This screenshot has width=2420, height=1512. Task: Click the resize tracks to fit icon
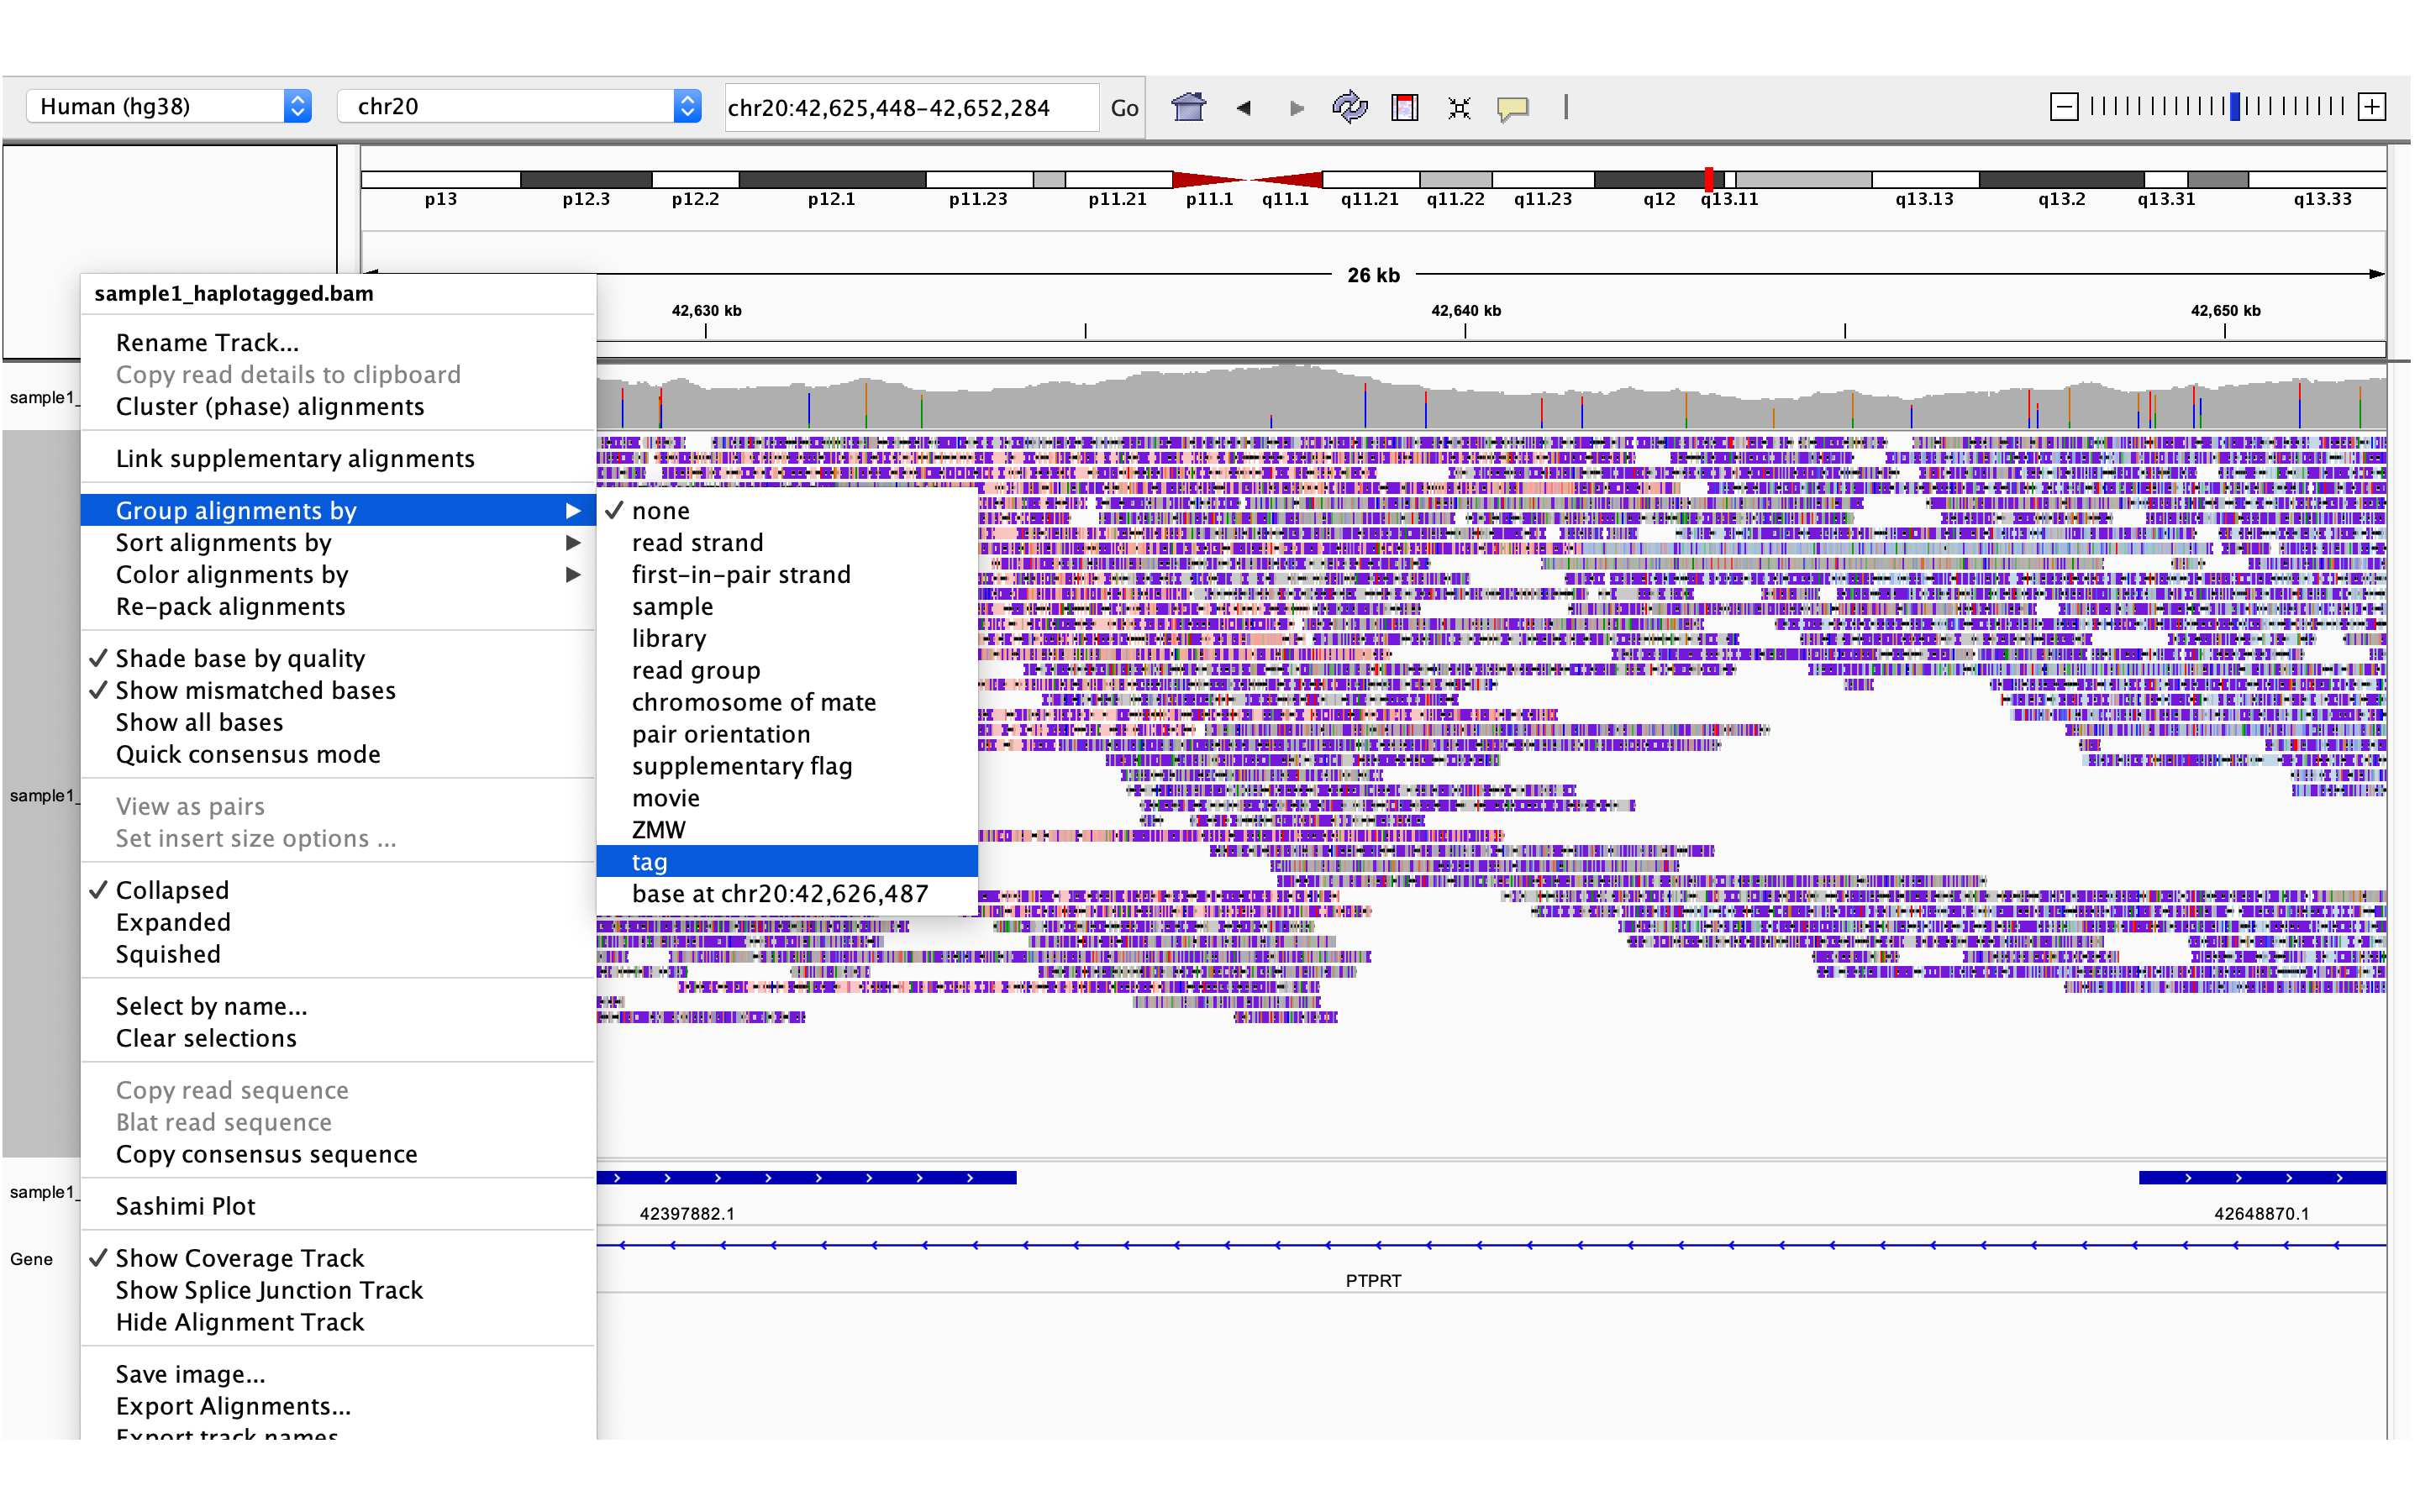[1459, 108]
